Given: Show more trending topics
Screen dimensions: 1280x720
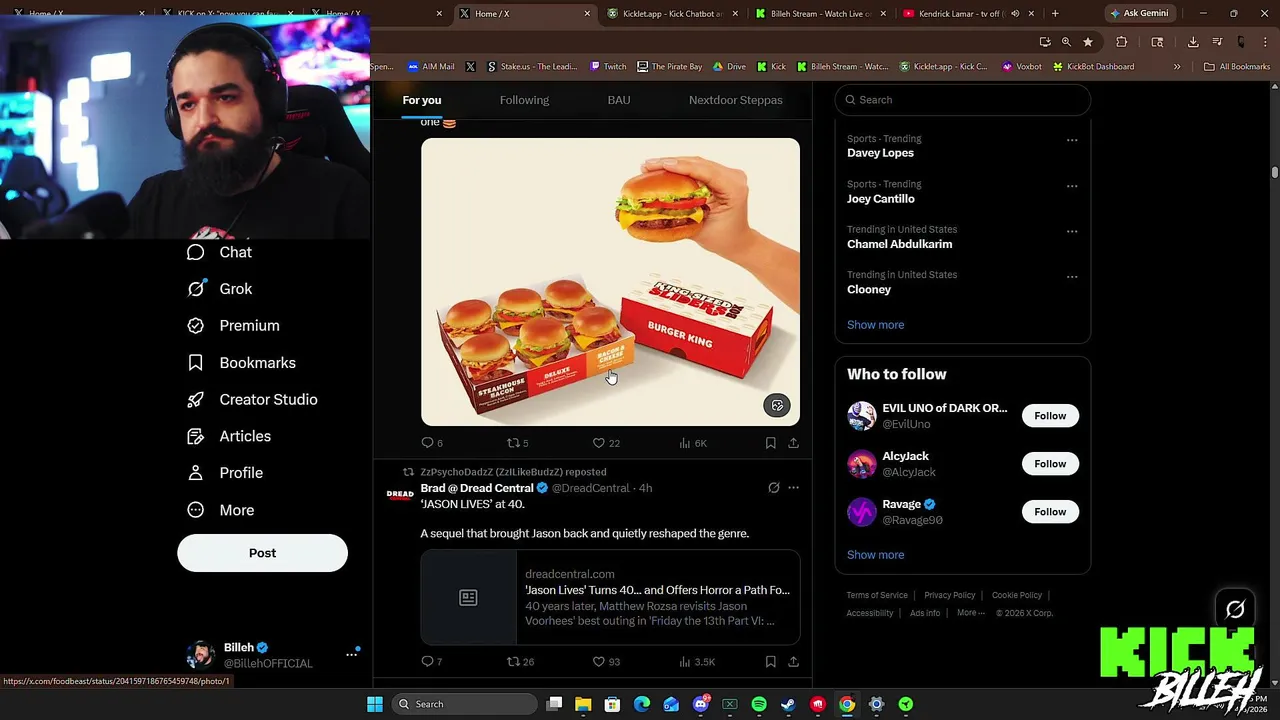Looking at the screenshot, I should 875,325.
